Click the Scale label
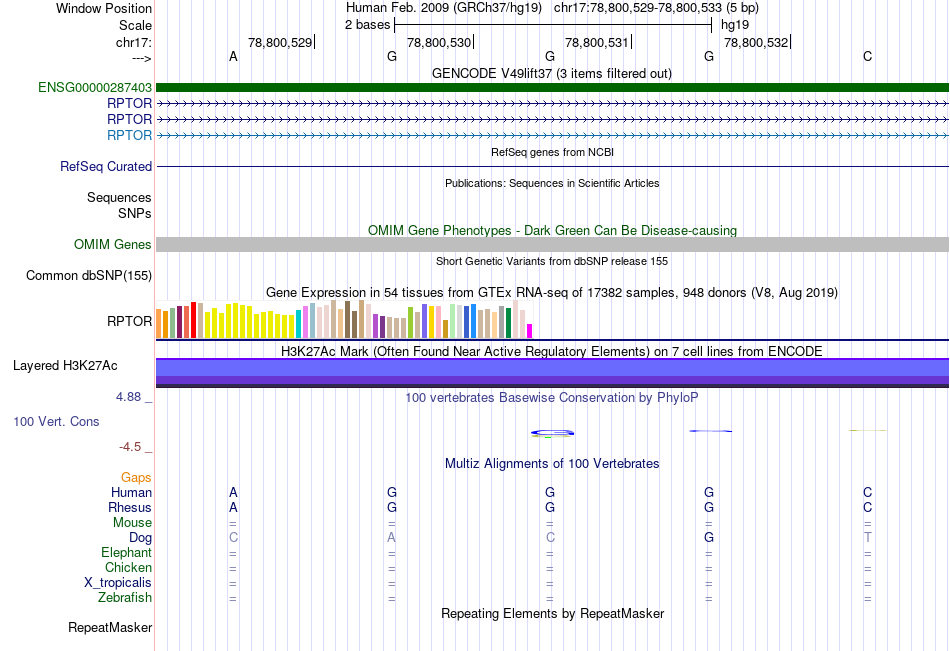 pos(135,25)
